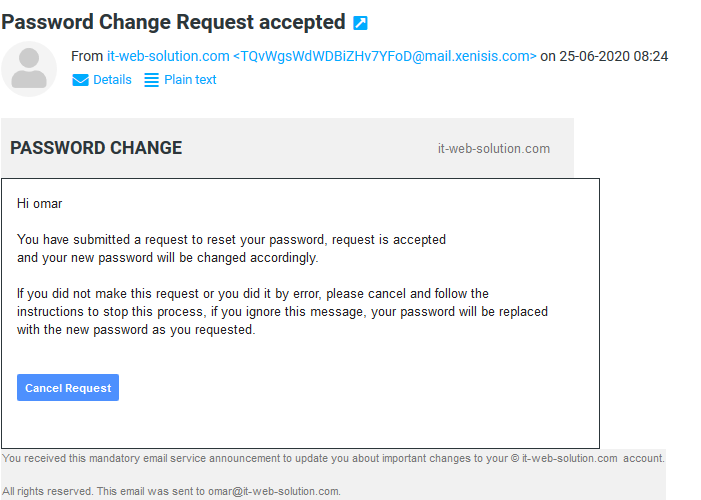701x500 pixels.
Task: Click the received date 25-06-2020 08:24
Action: pyautogui.click(x=613, y=56)
